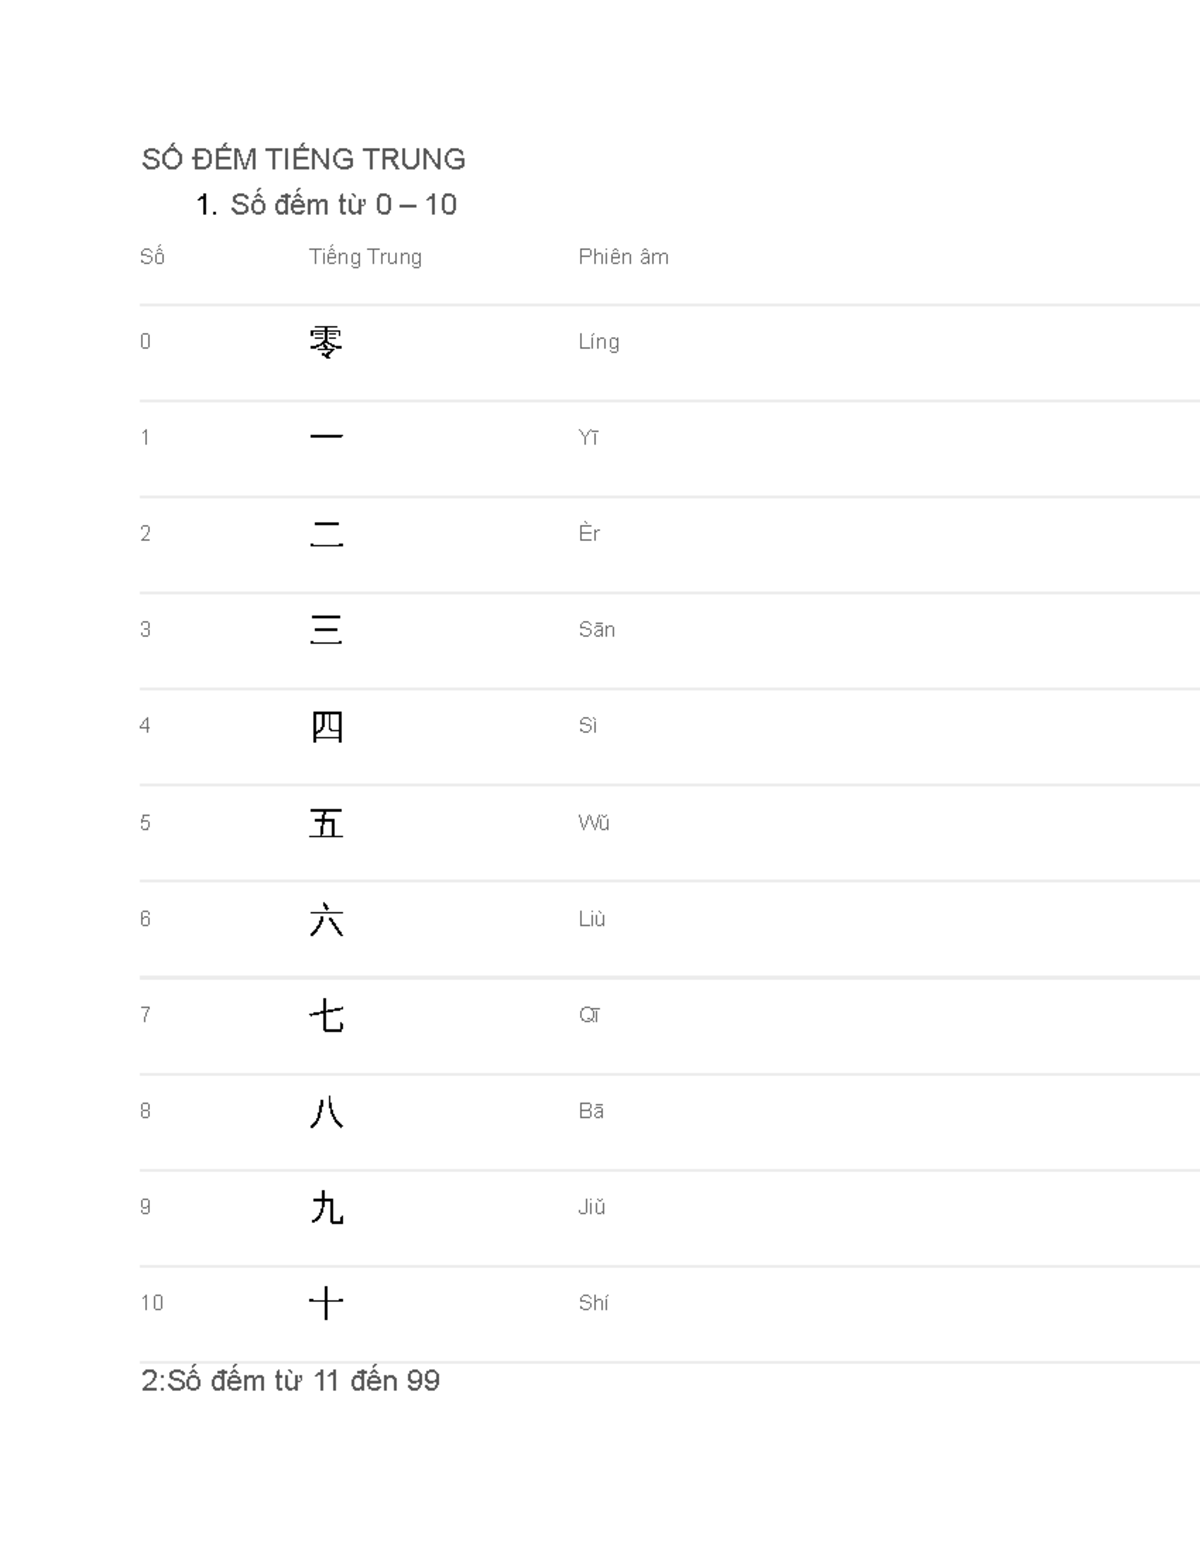Click the "Phiên âm" column header
Viewport: 1200px width, 1553px height.
[623, 257]
